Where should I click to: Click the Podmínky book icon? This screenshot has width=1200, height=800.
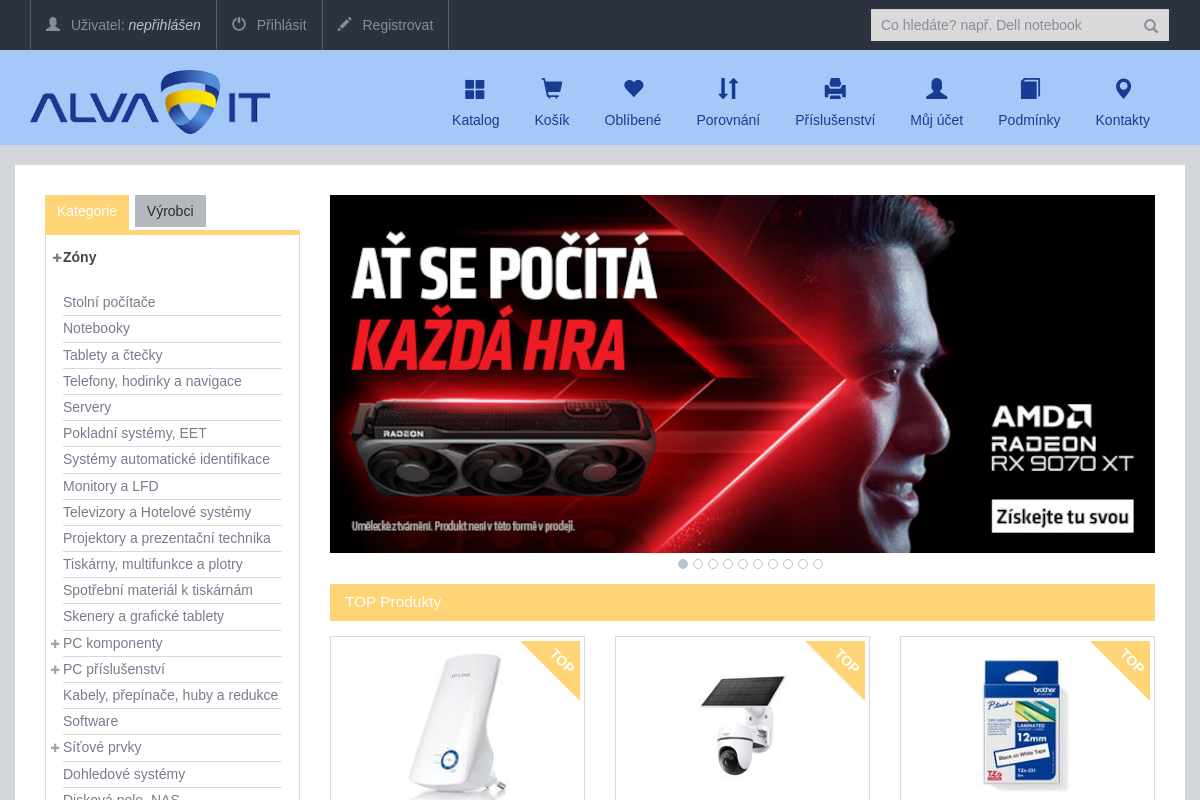pyautogui.click(x=1030, y=89)
